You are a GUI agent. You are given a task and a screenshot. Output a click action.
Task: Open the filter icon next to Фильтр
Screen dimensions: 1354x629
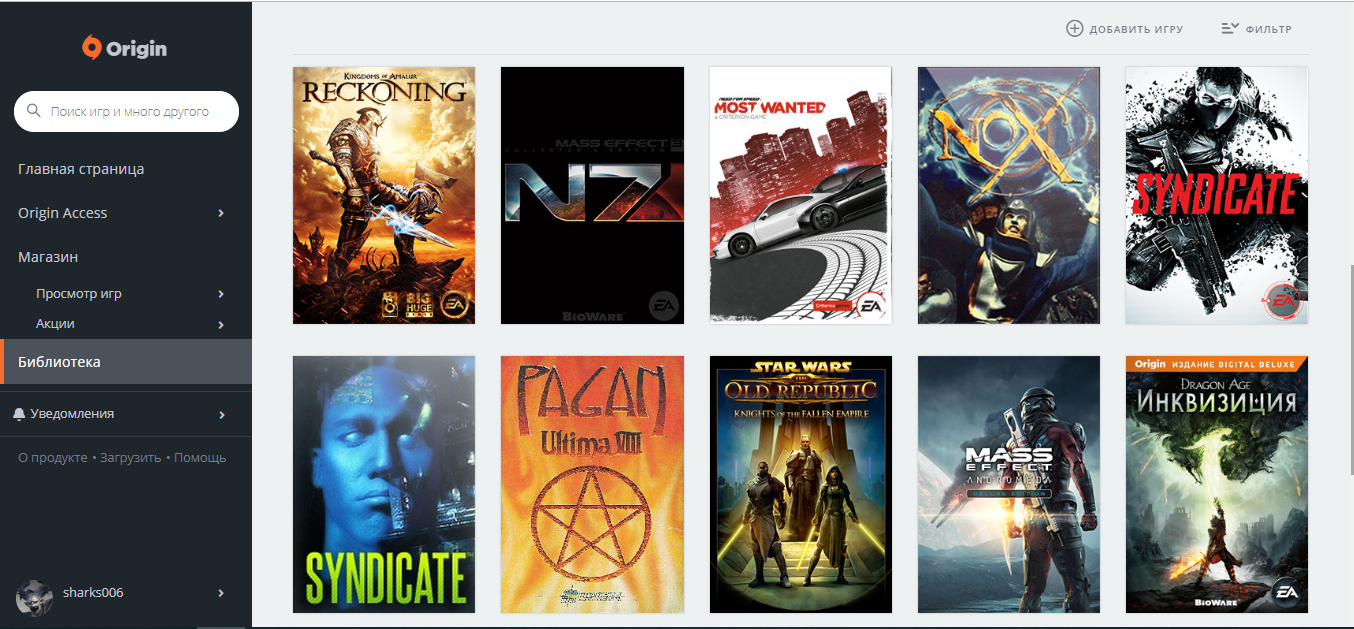1230,29
